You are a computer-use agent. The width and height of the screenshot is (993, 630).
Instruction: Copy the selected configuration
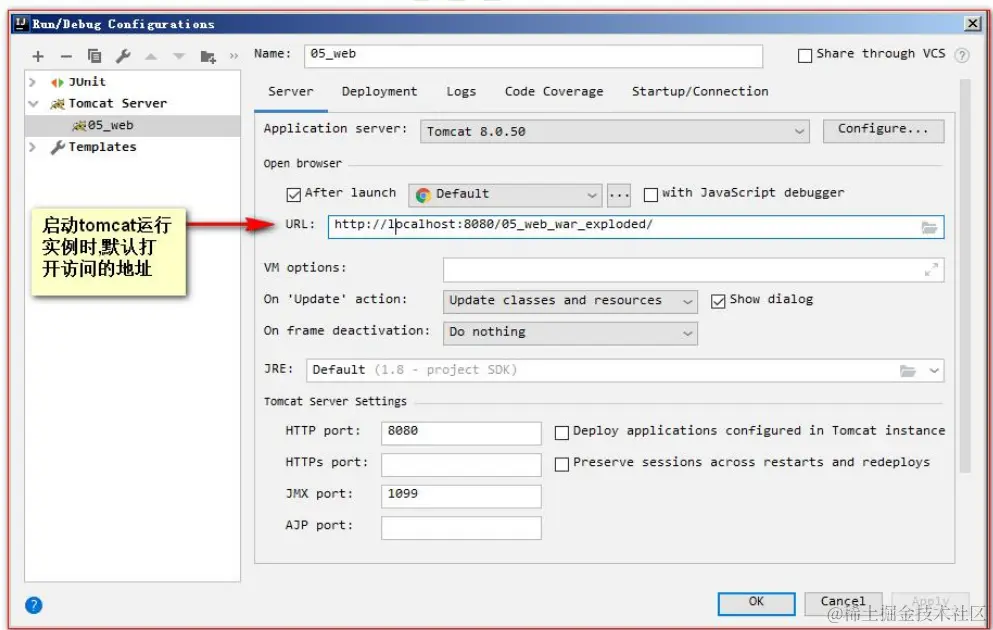(94, 56)
